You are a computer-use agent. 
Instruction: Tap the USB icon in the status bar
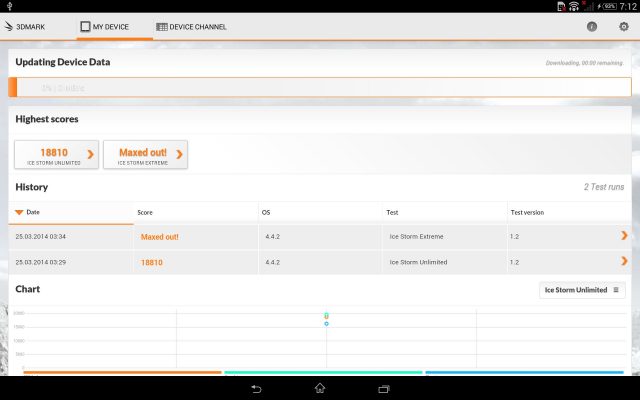pos(10,6)
